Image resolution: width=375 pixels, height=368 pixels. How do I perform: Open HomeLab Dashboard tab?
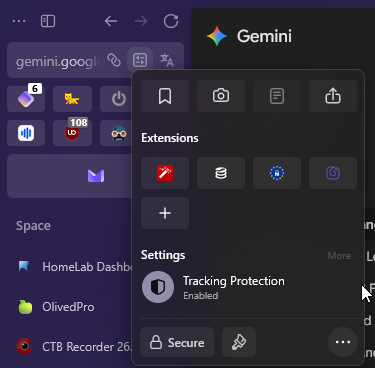75,267
